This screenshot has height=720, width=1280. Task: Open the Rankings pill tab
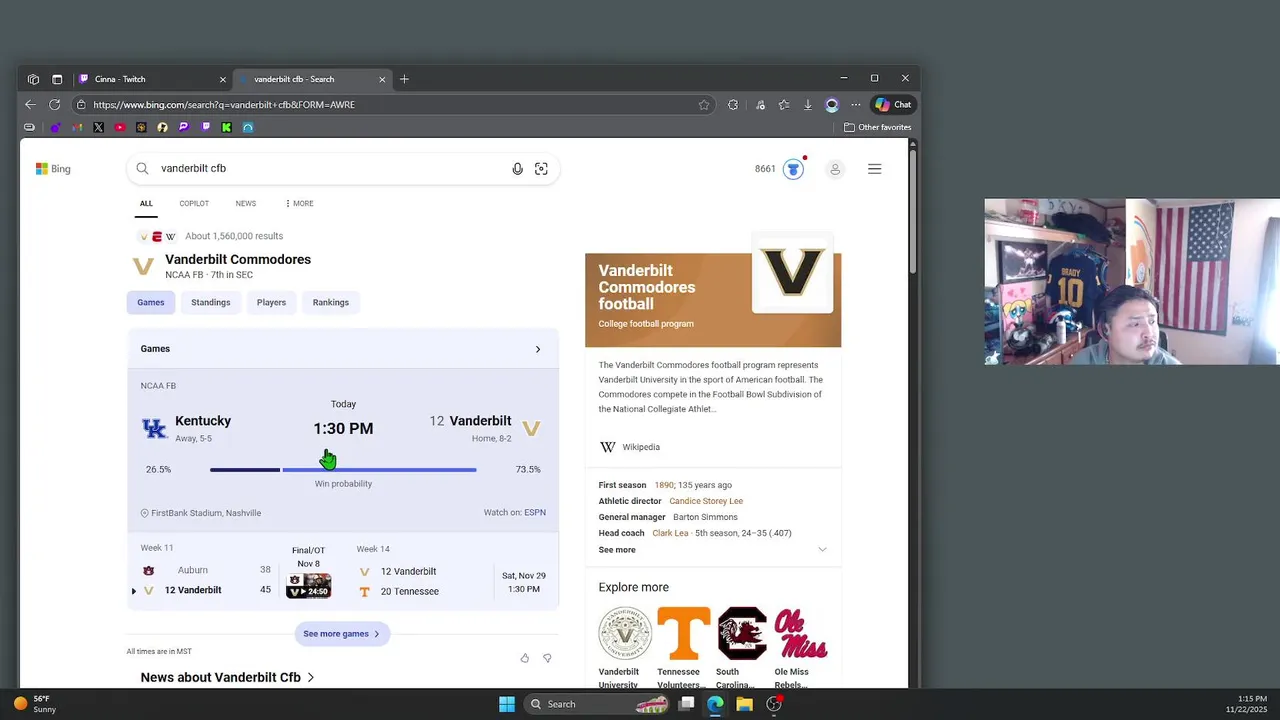[x=331, y=302]
